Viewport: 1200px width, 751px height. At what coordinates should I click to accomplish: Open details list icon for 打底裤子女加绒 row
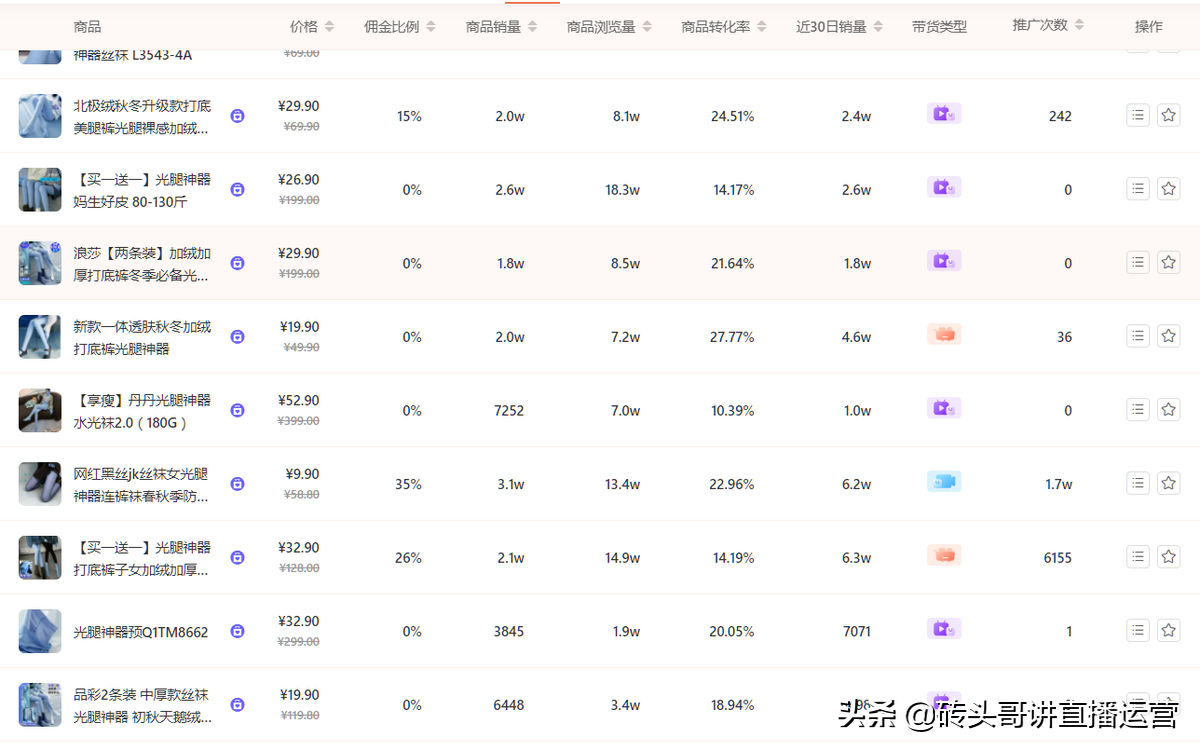(x=1138, y=557)
